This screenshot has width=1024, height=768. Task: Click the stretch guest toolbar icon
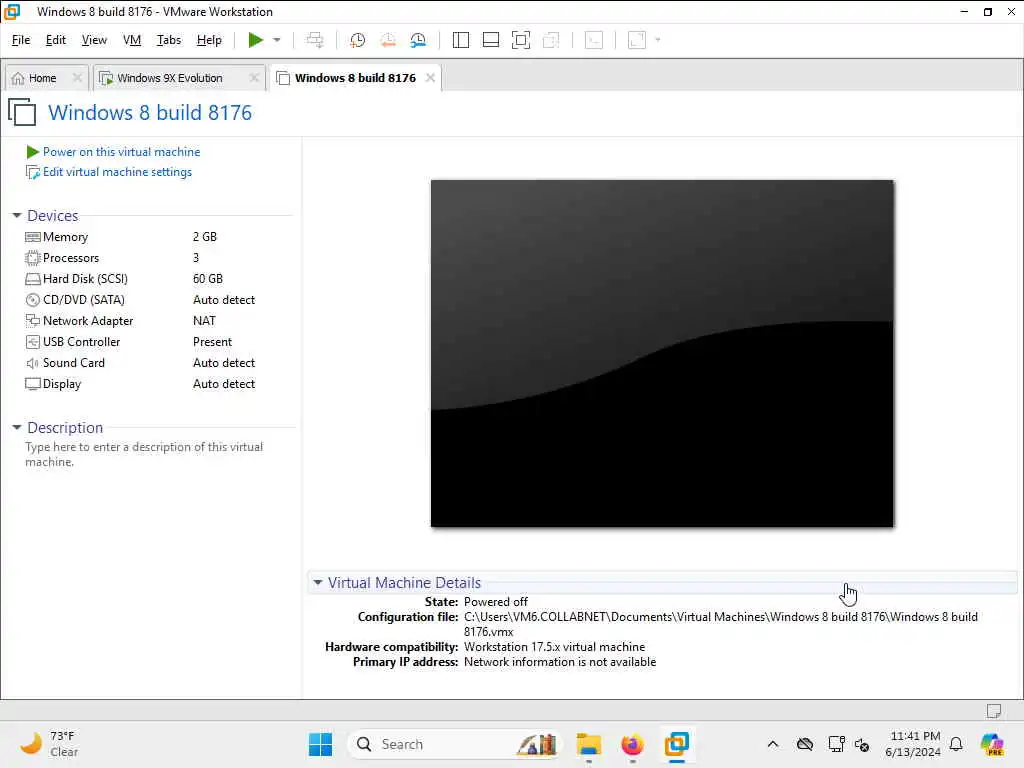pyautogui.click(x=637, y=40)
